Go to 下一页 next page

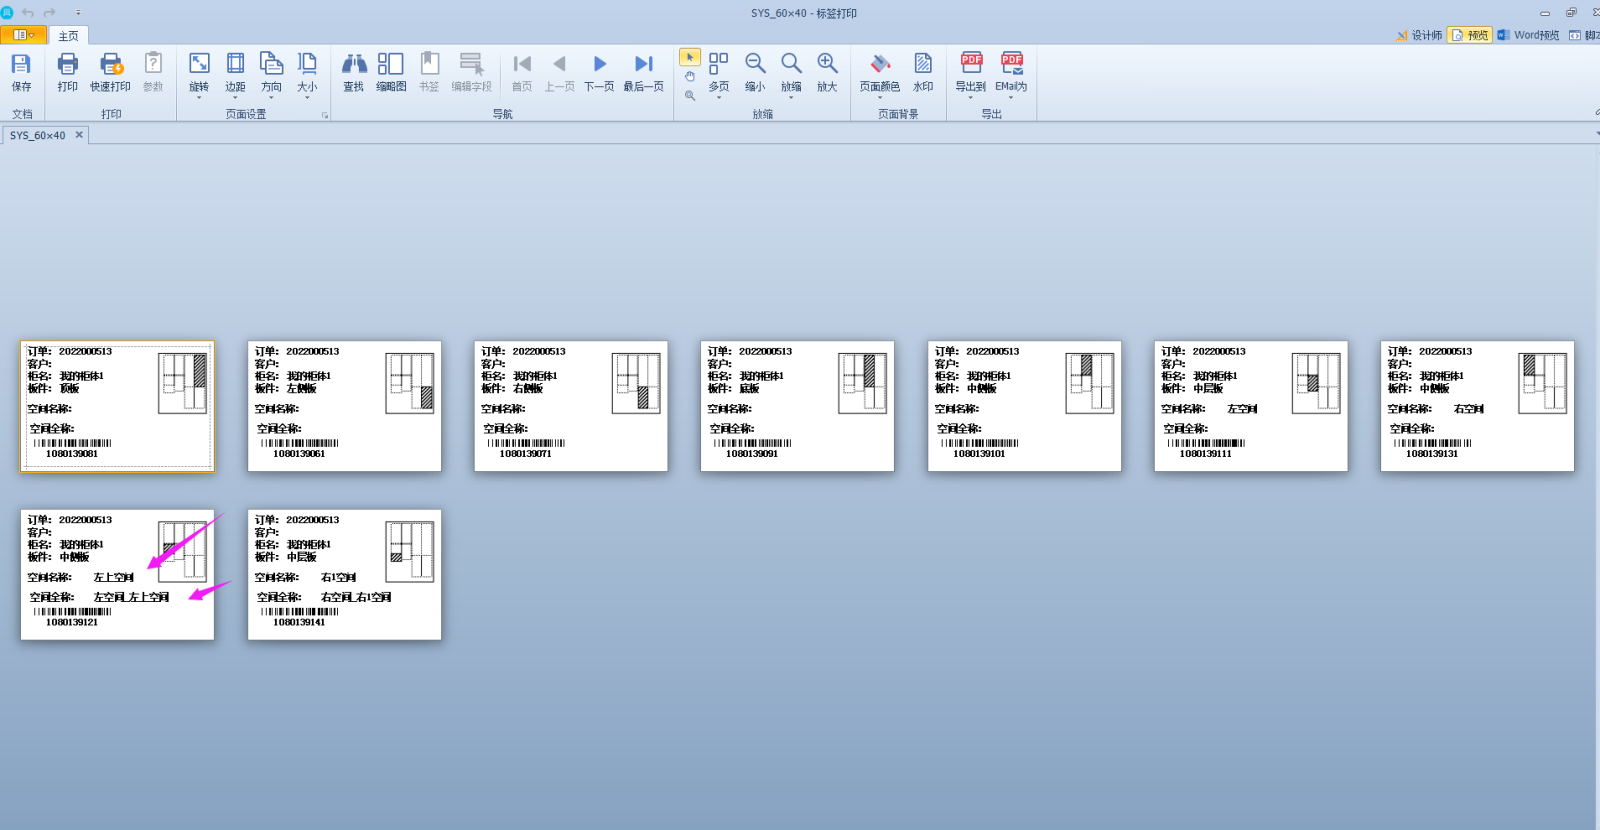point(599,72)
